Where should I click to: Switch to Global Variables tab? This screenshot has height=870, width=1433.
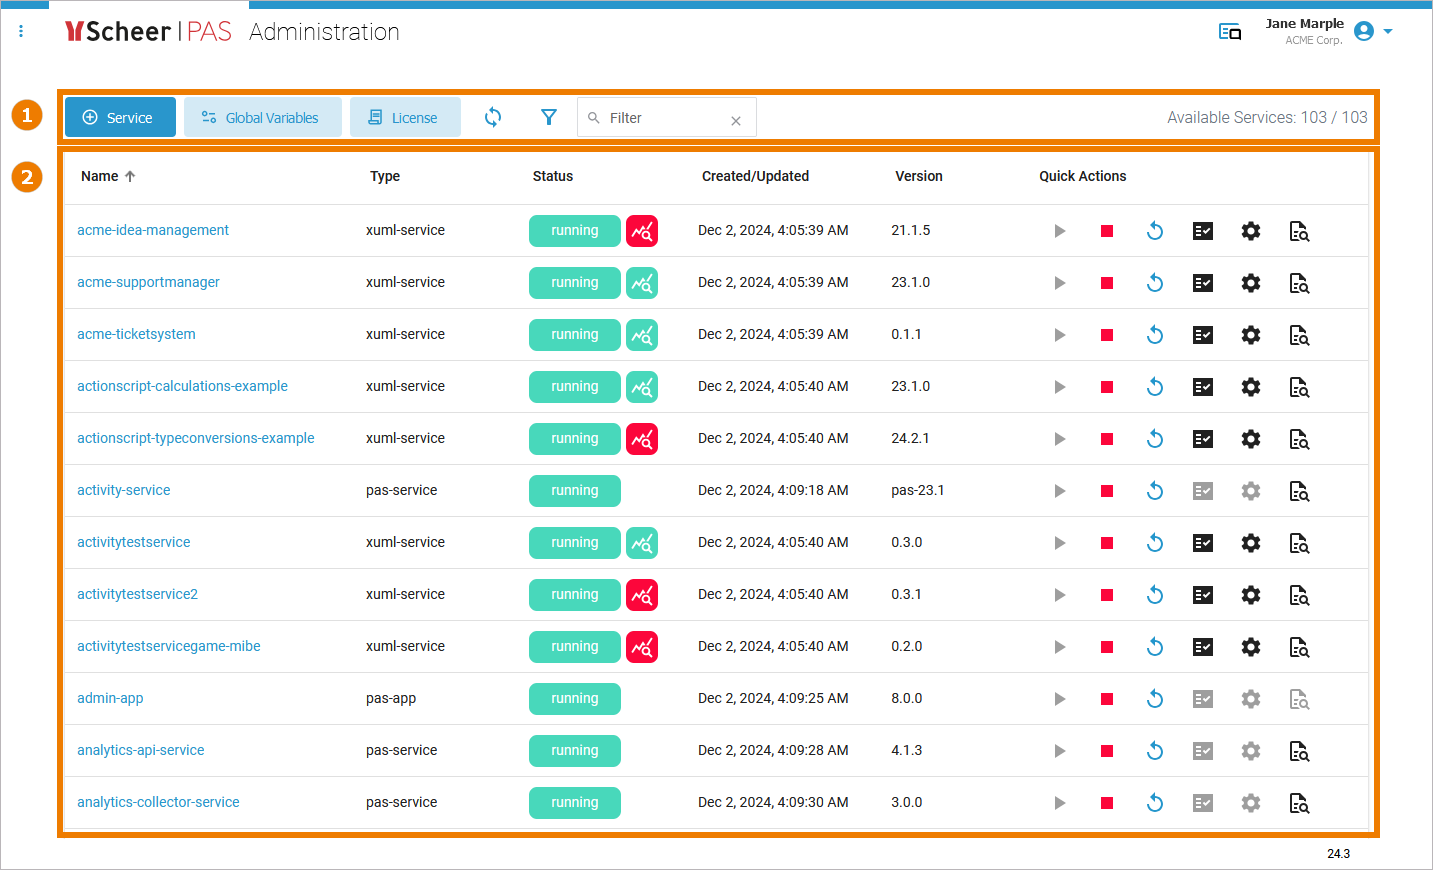tap(262, 117)
